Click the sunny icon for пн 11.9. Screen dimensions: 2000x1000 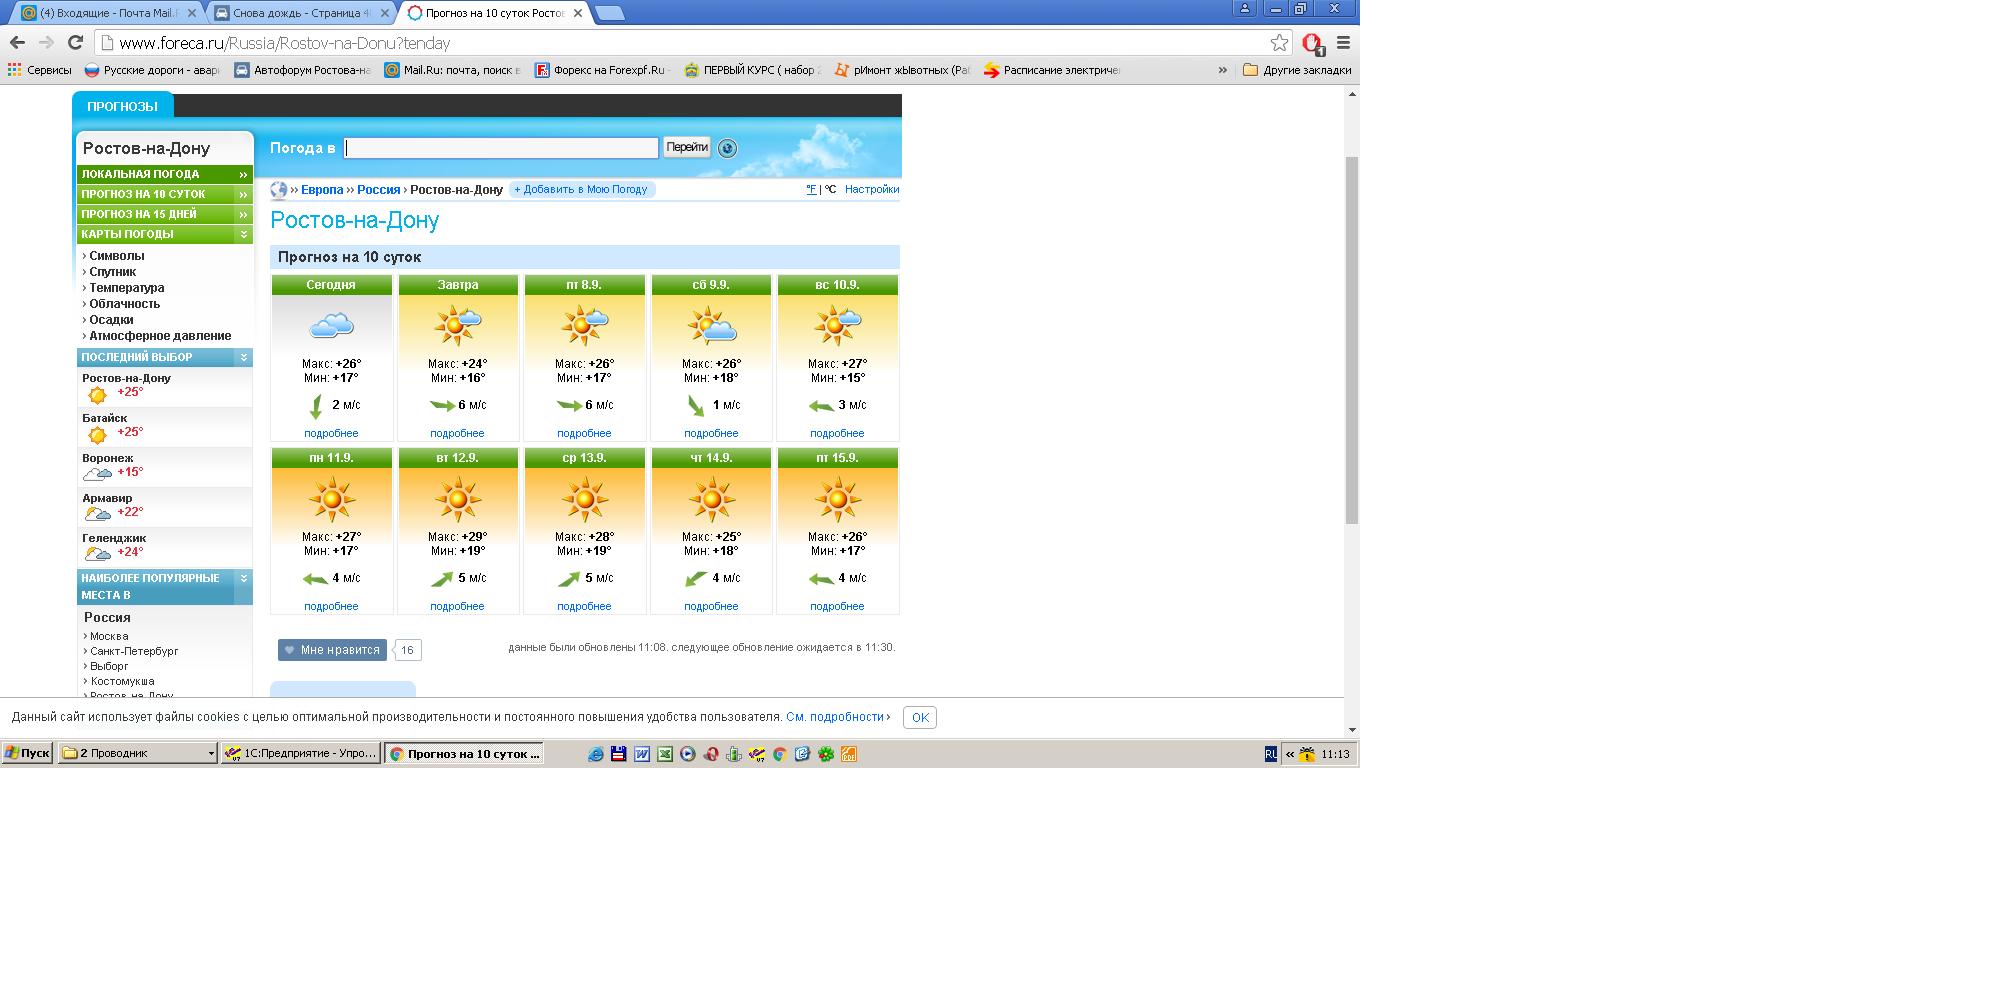click(x=331, y=499)
